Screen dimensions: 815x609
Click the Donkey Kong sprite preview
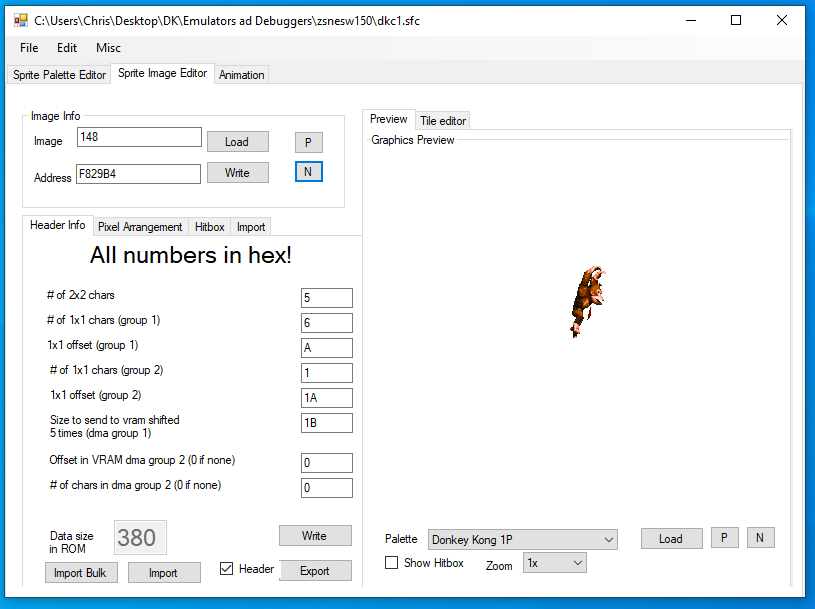pos(588,301)
